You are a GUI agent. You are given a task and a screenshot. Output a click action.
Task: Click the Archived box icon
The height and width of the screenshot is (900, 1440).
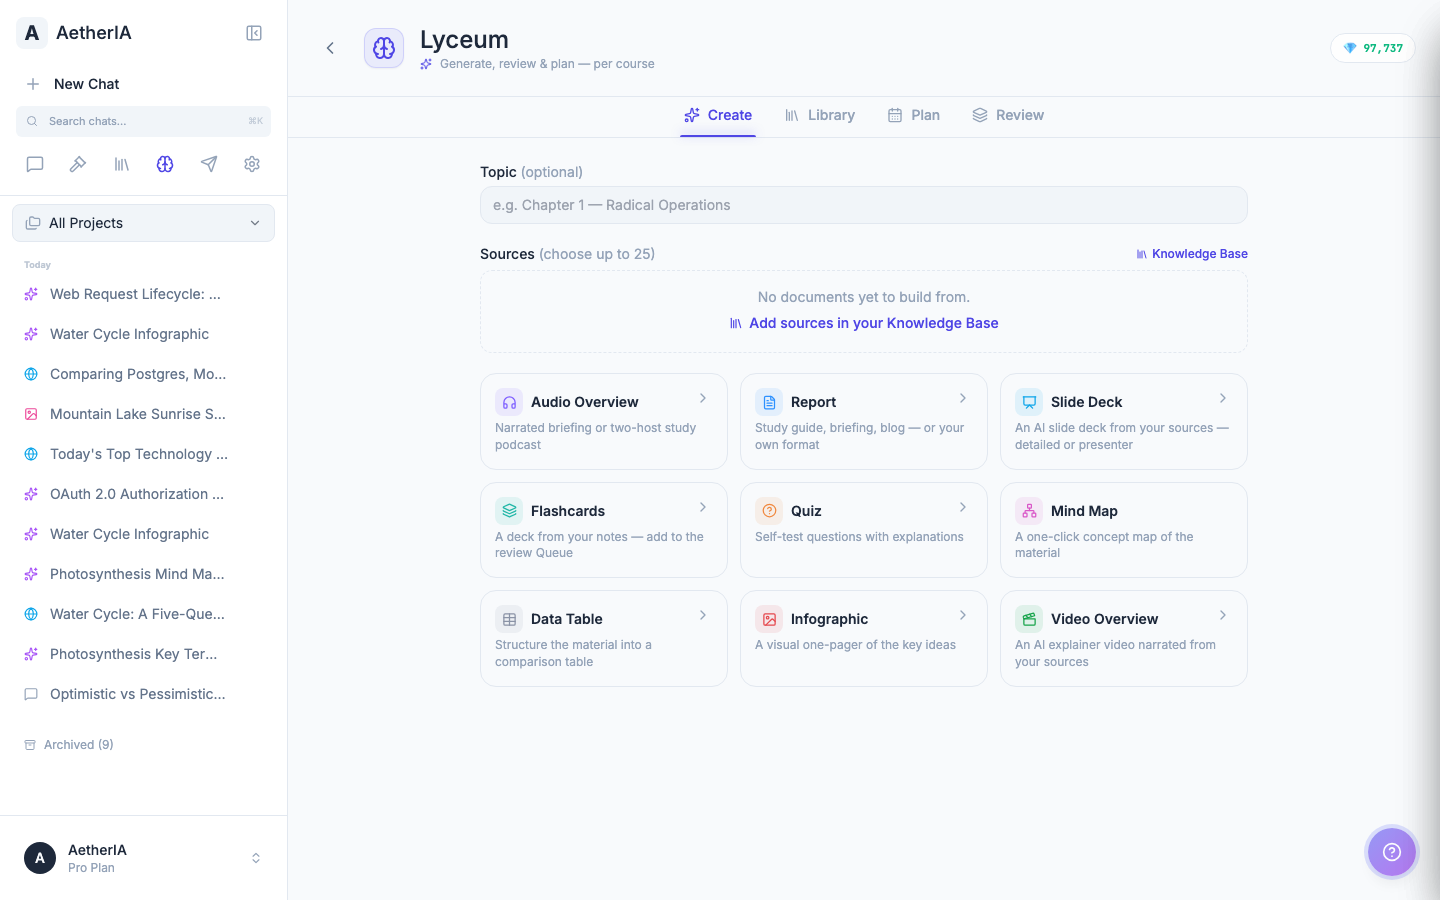[x=30, y=745]
